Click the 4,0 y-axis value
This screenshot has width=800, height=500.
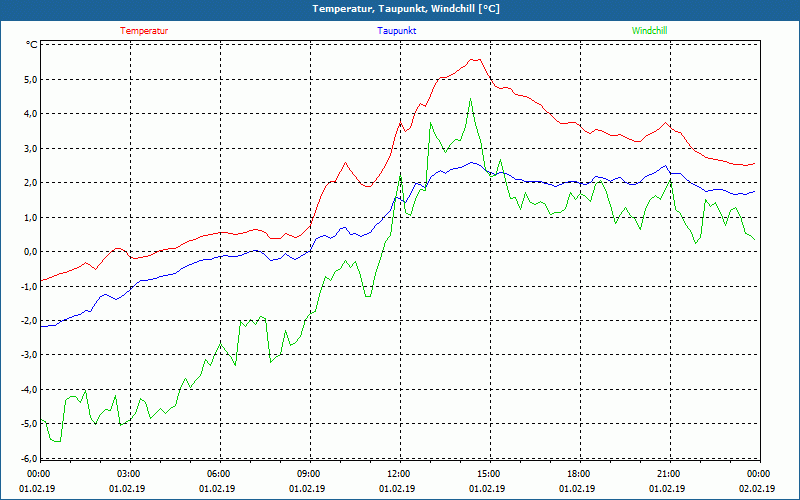coord(29,114)
